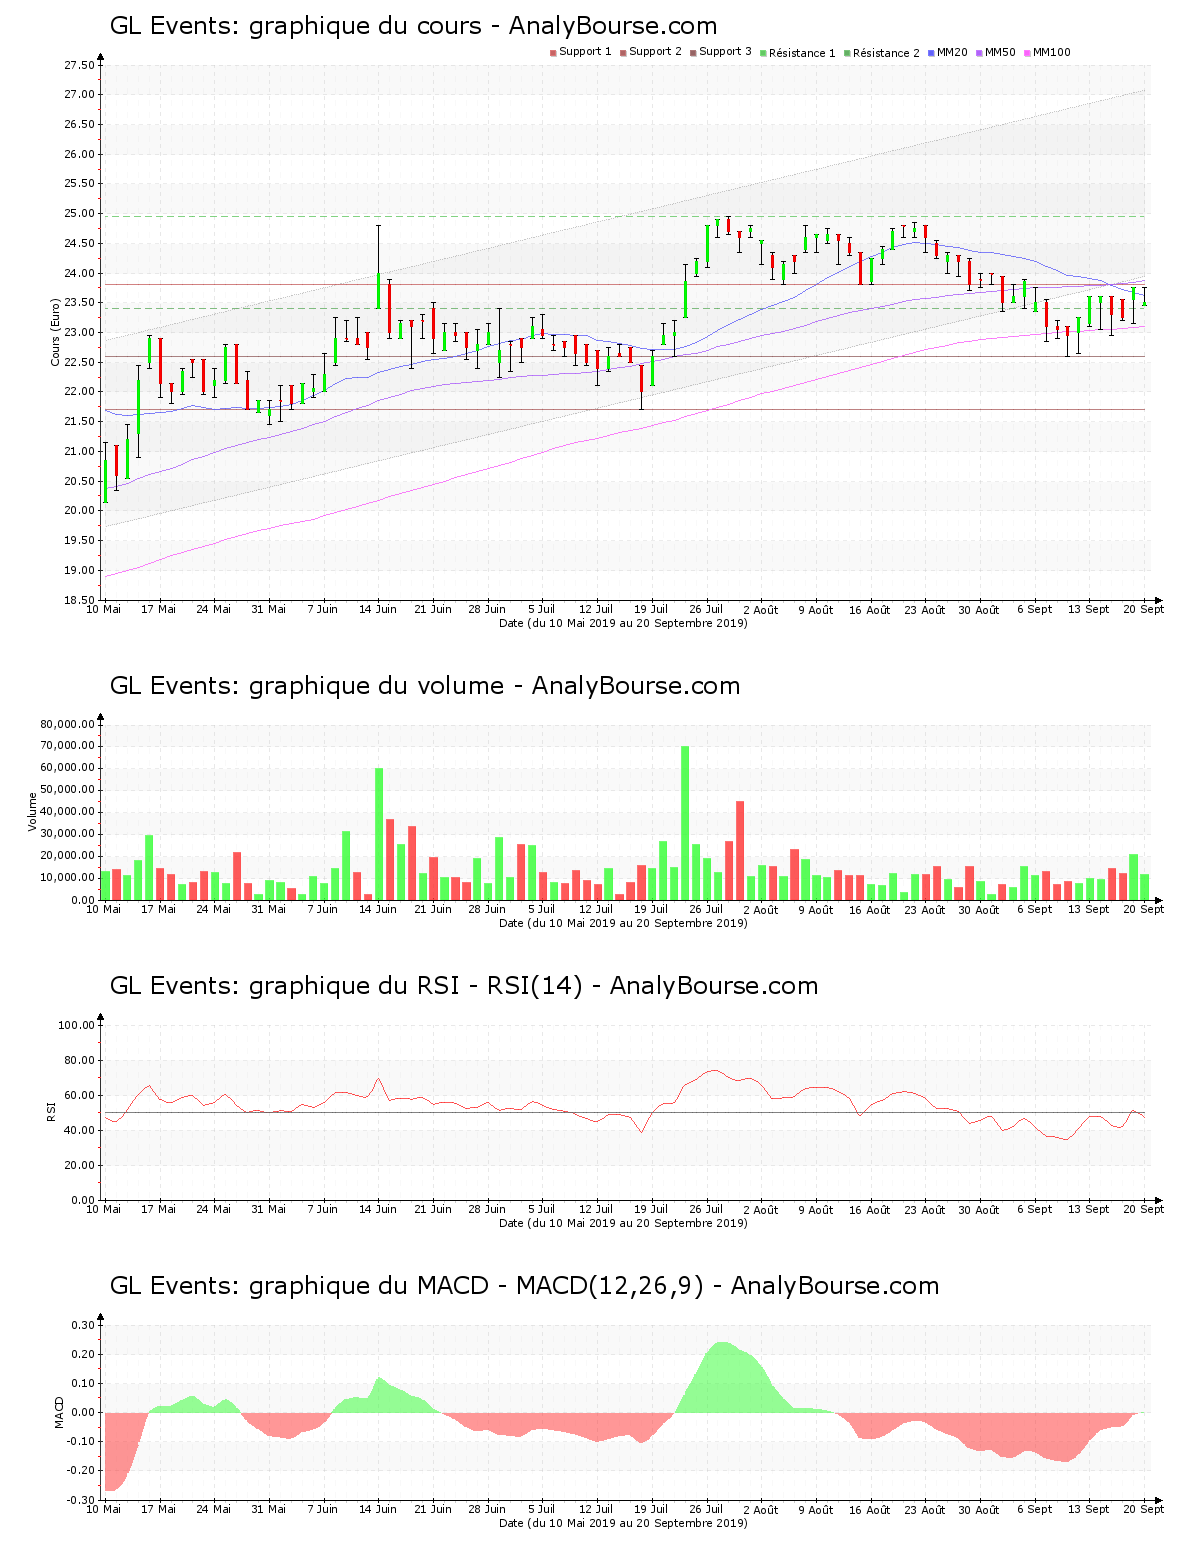Click the red swatch beside Support 1

click(x=553, y=53)
